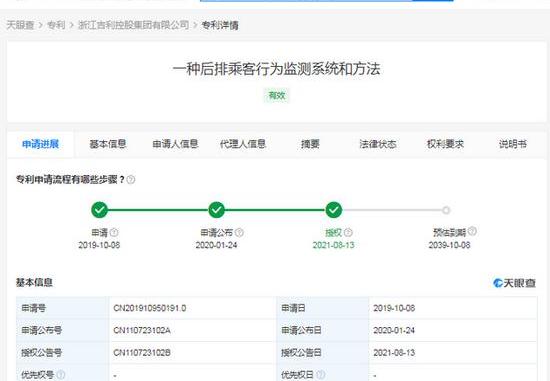The width and height of the screenshot is (550, 381).
Task: Click the 申请公布号 label cell
Action: (62, 330)
